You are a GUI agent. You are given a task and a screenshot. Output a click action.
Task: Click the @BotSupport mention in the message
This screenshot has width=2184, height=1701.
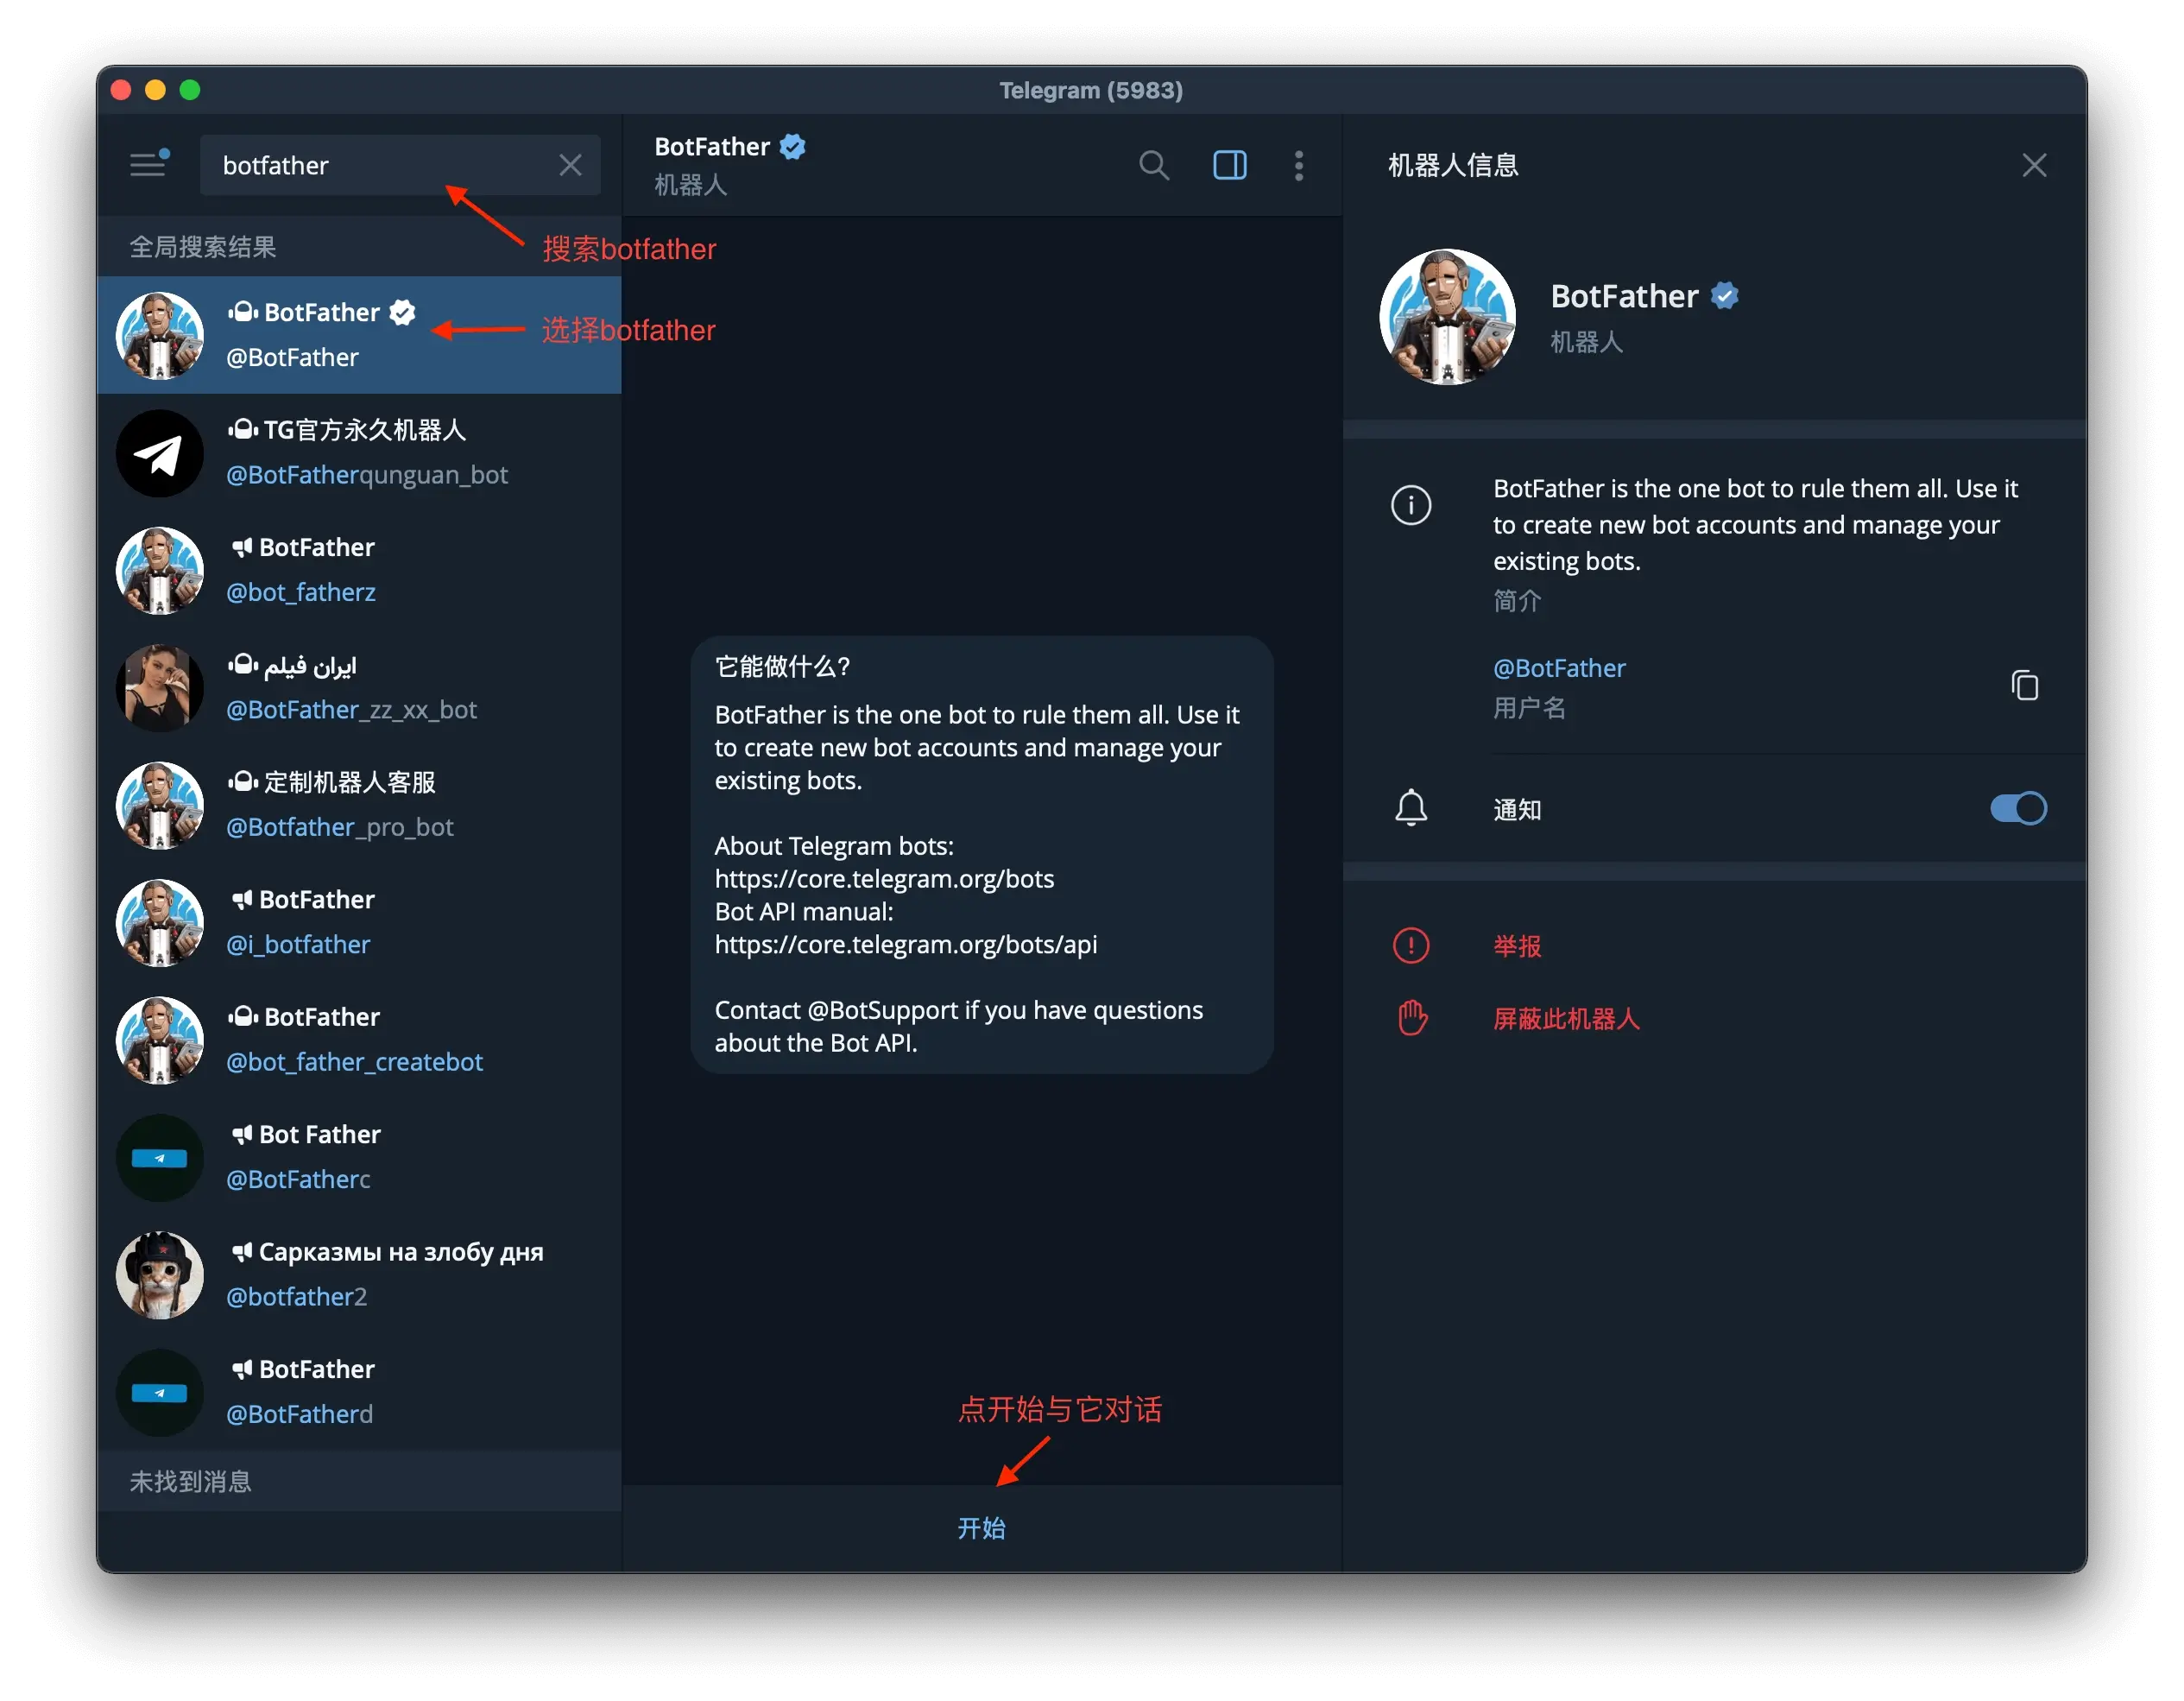click(882, 1010)
